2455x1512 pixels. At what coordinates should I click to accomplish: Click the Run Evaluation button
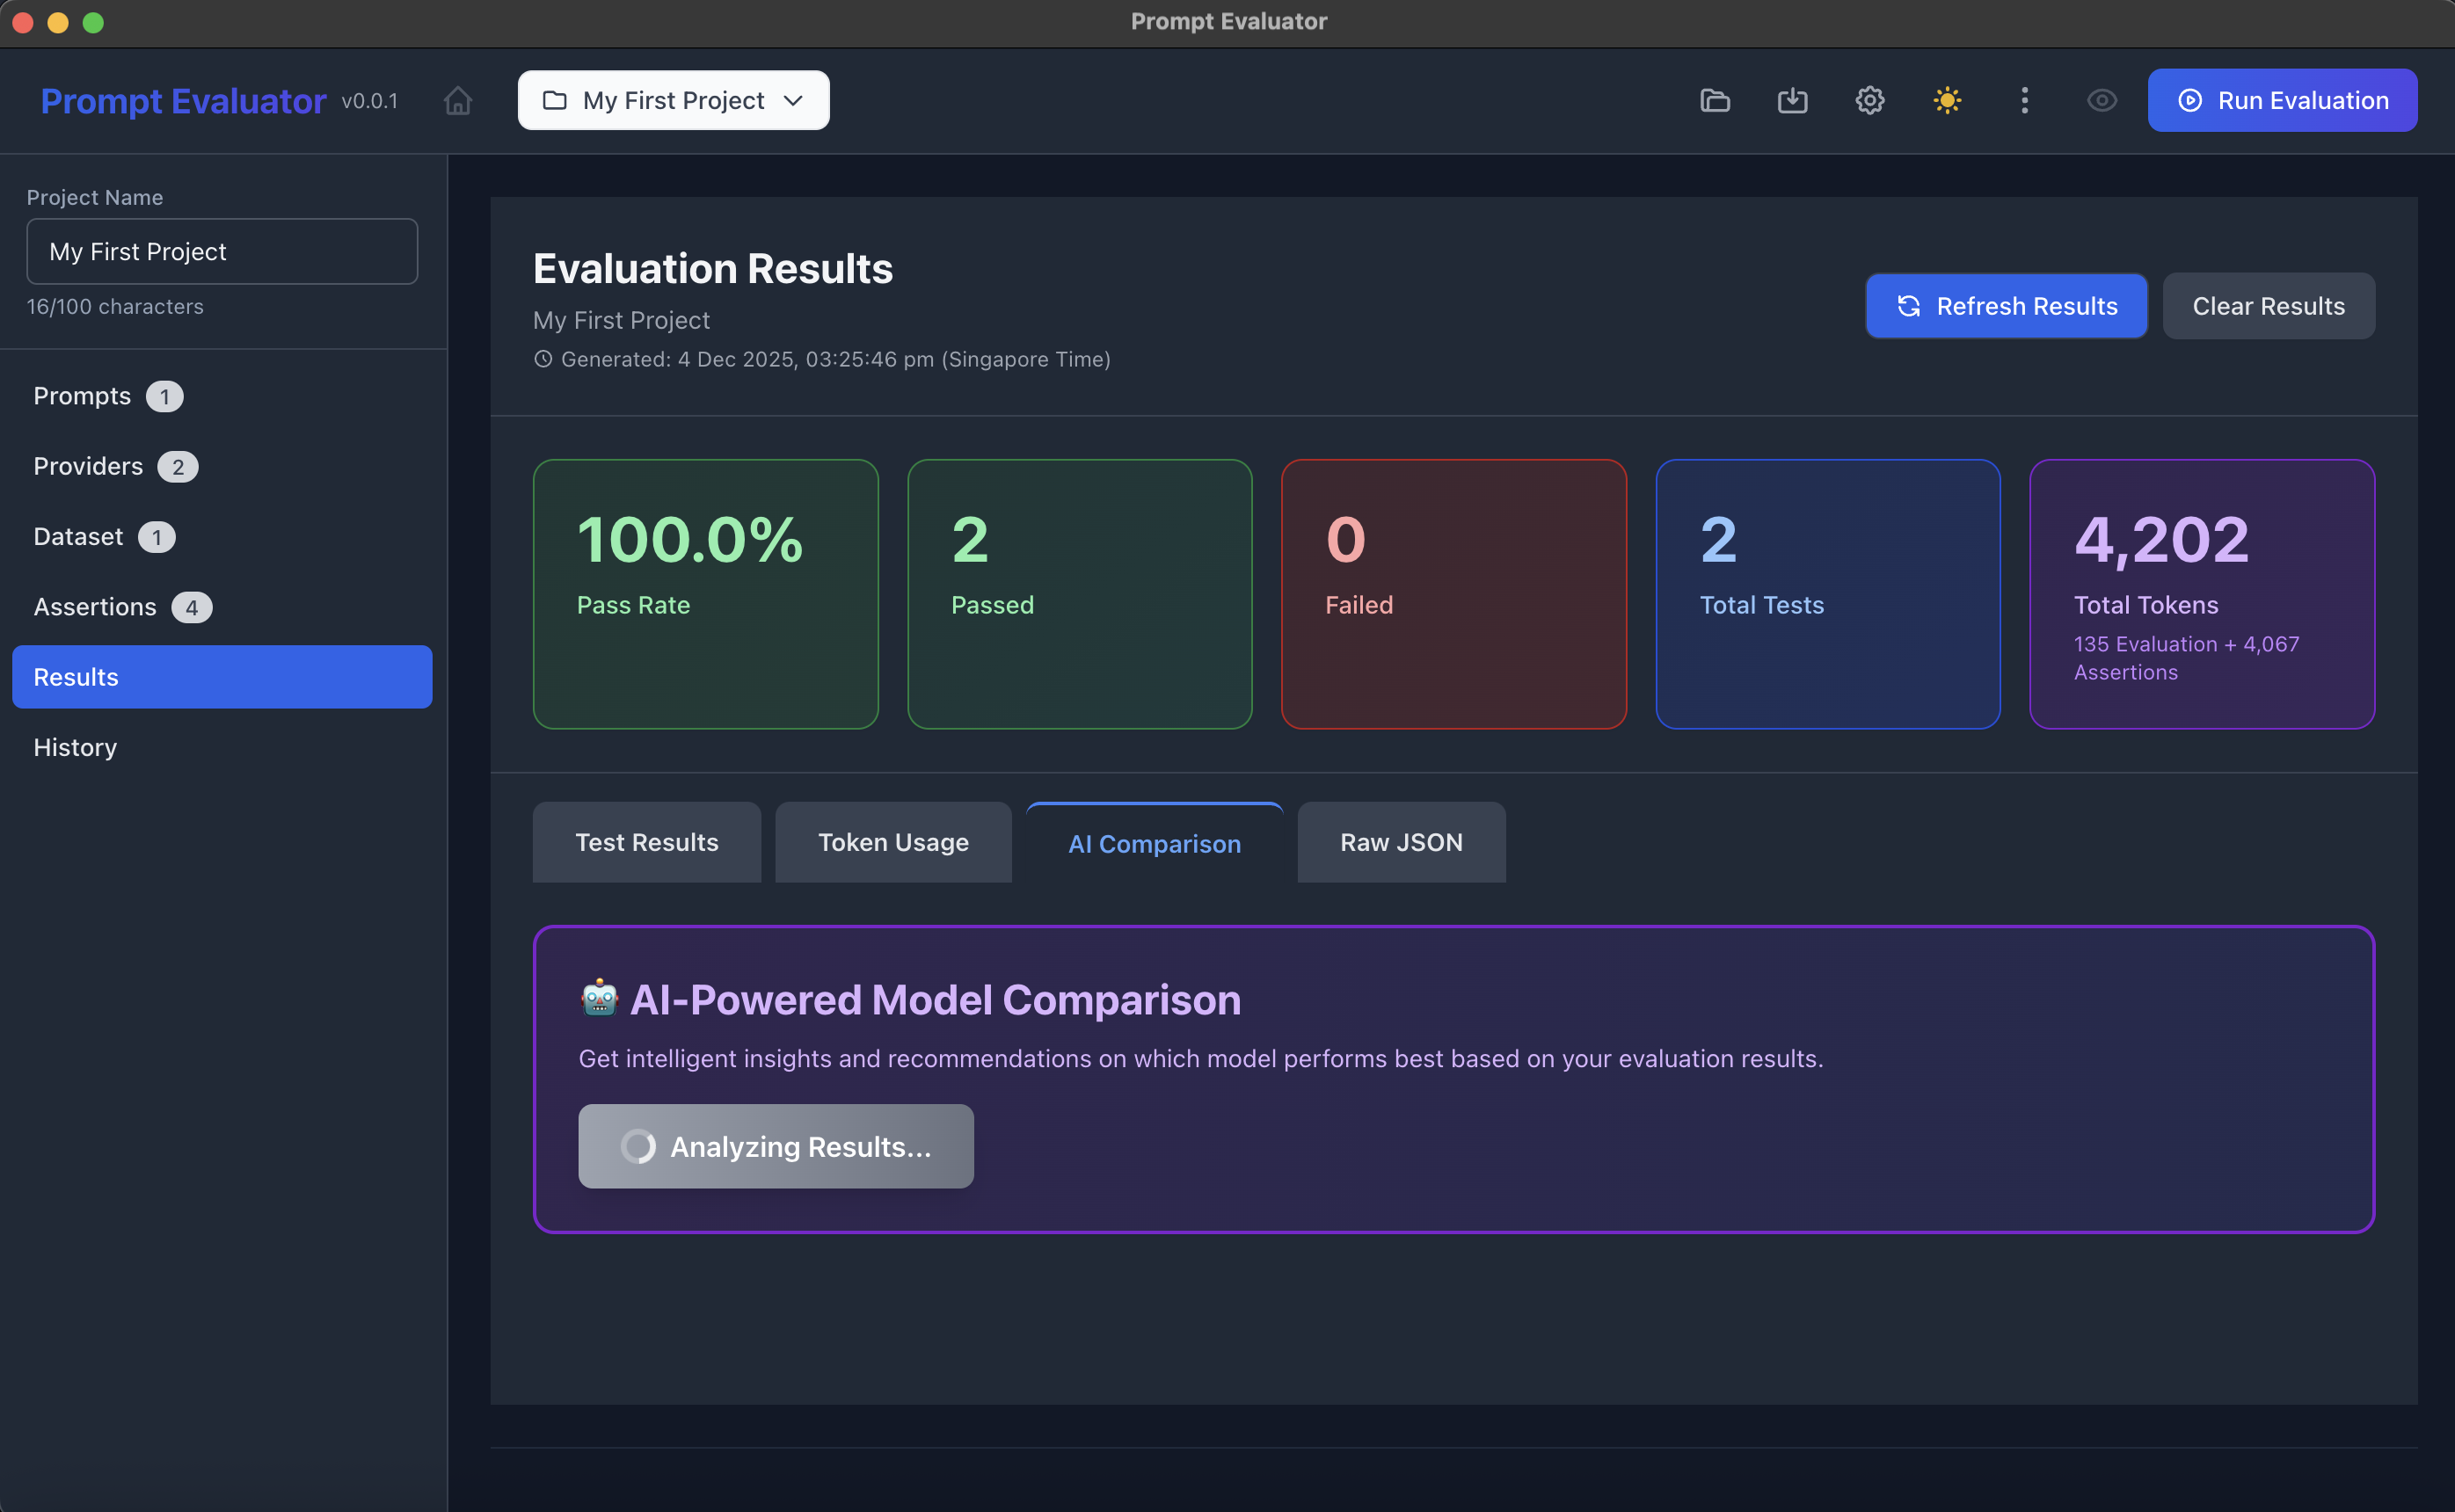pyautogui.click(x=2283, y=100)
